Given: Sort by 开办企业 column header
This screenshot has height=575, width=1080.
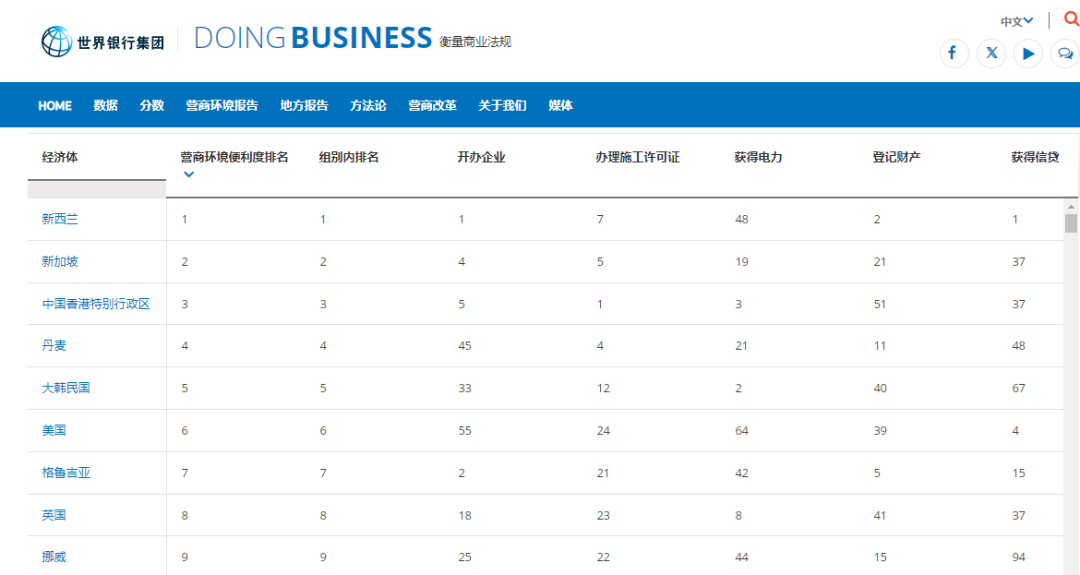Looking at the screenshot, I should (x=481, y=157).
